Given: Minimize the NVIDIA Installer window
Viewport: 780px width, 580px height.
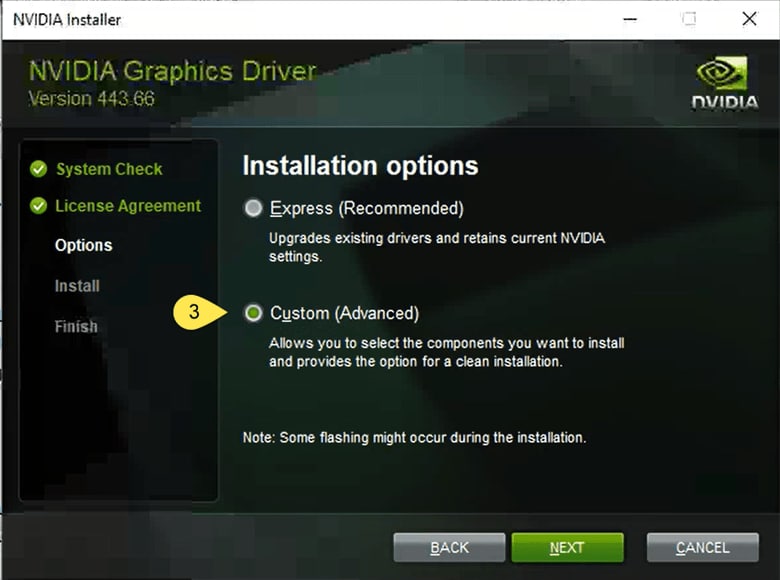Looking at the screenshot, I should [x=630, y=19].
